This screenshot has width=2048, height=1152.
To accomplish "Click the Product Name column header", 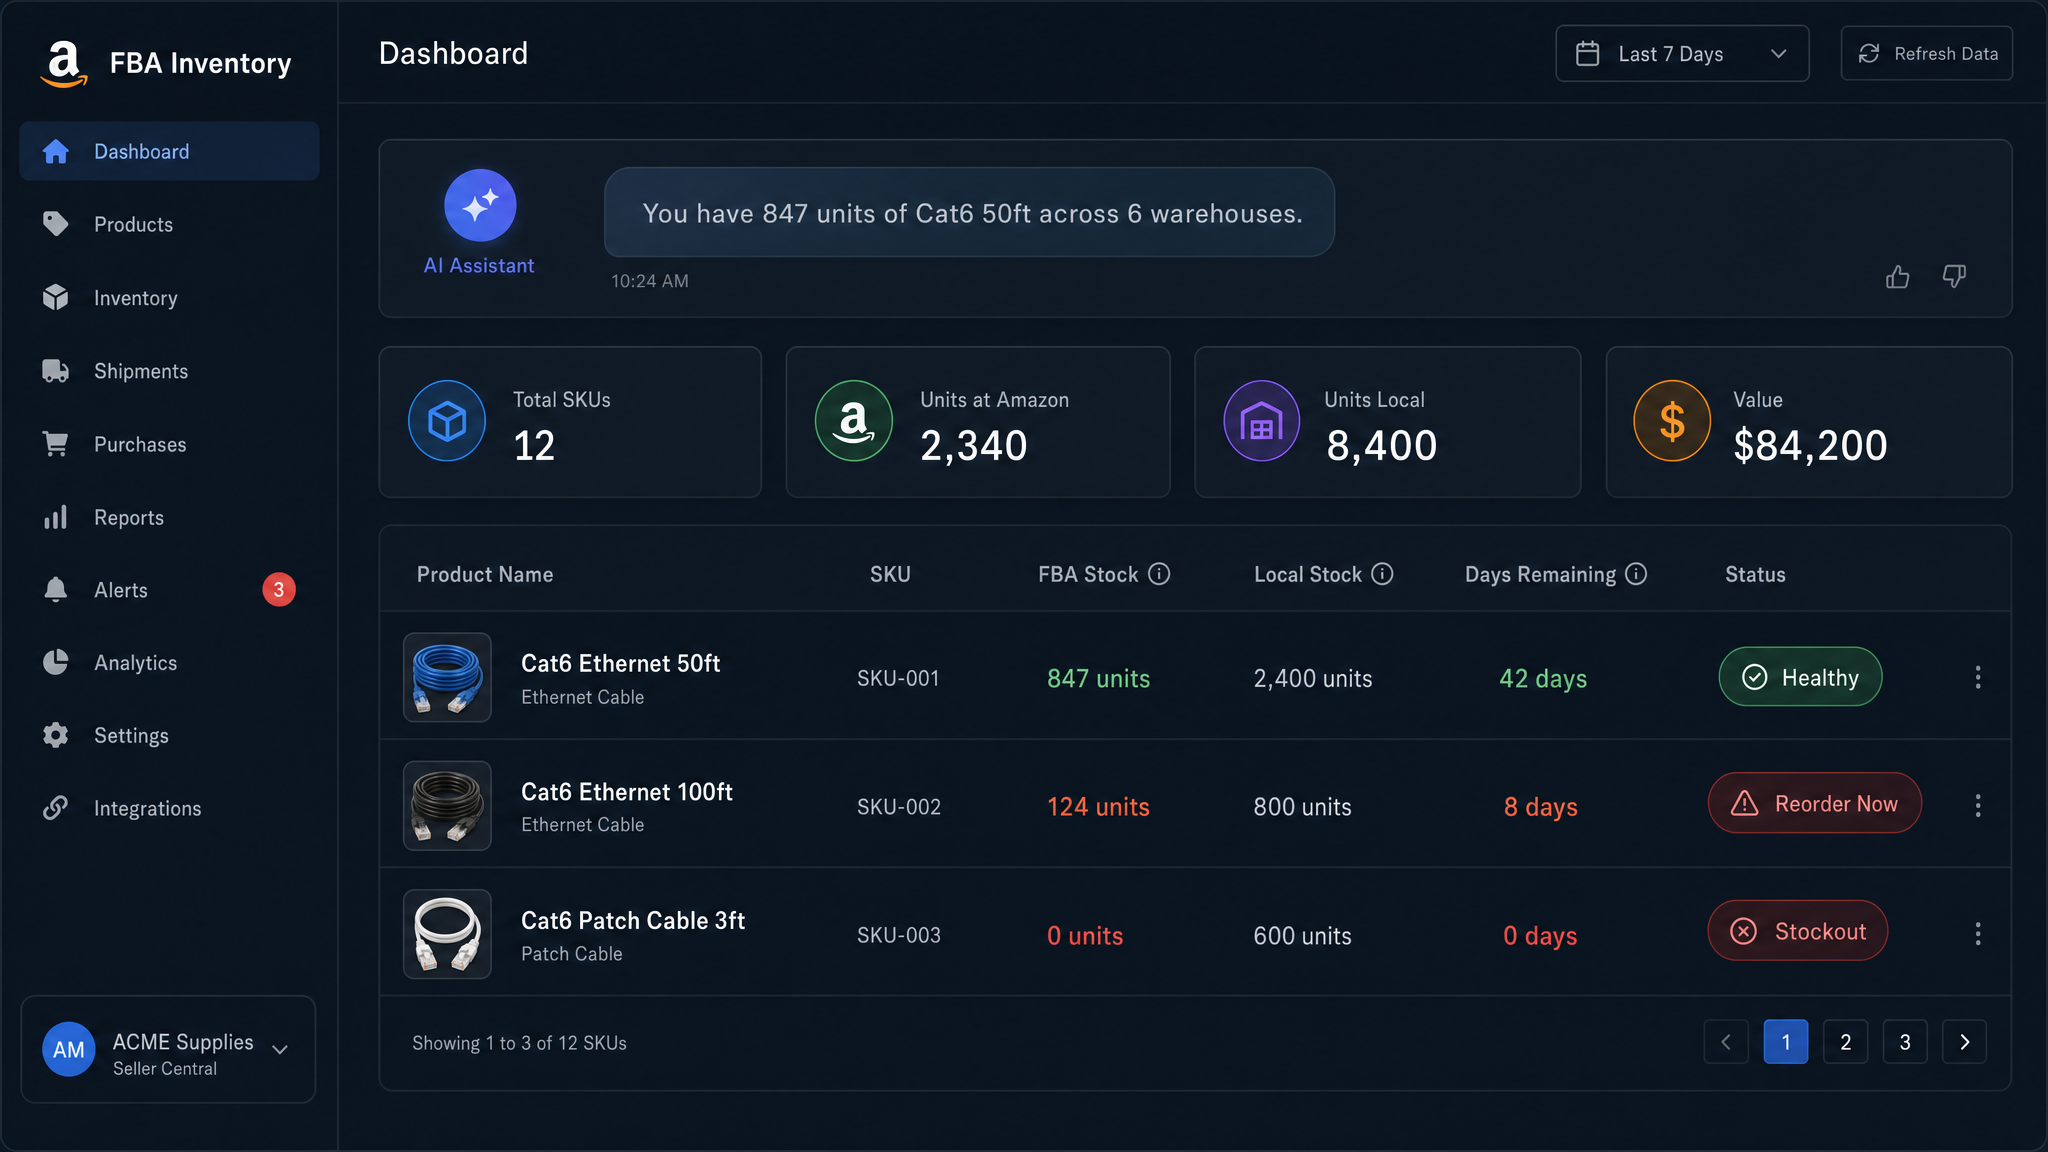I will coord(485,575).
